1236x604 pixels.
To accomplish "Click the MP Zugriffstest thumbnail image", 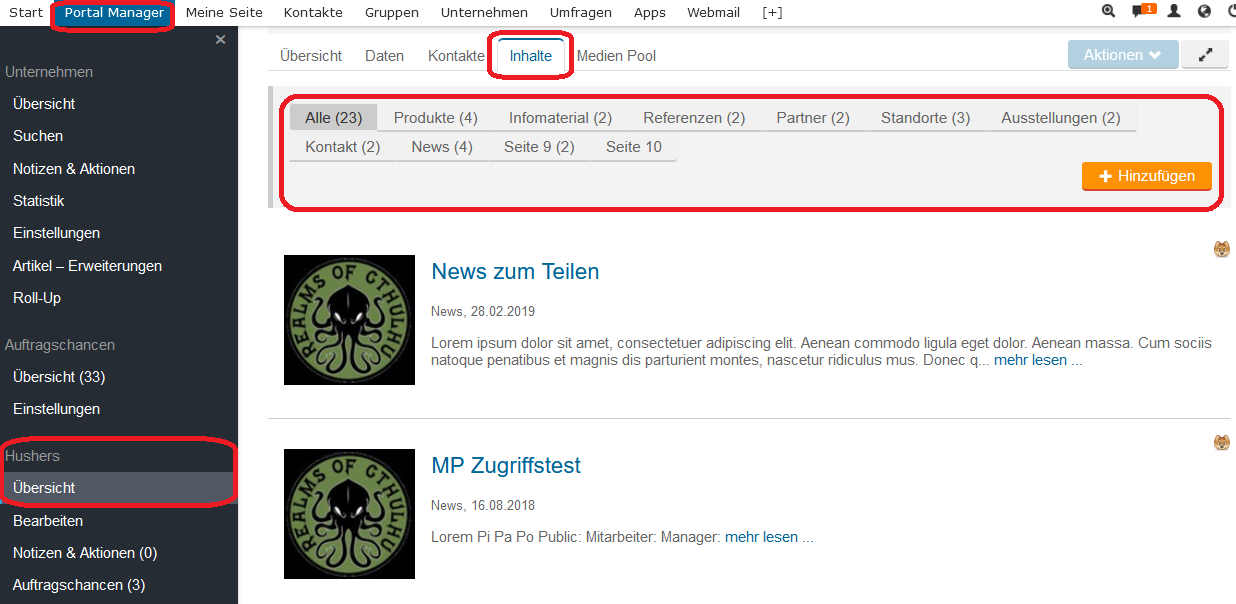I will [349, 514].
